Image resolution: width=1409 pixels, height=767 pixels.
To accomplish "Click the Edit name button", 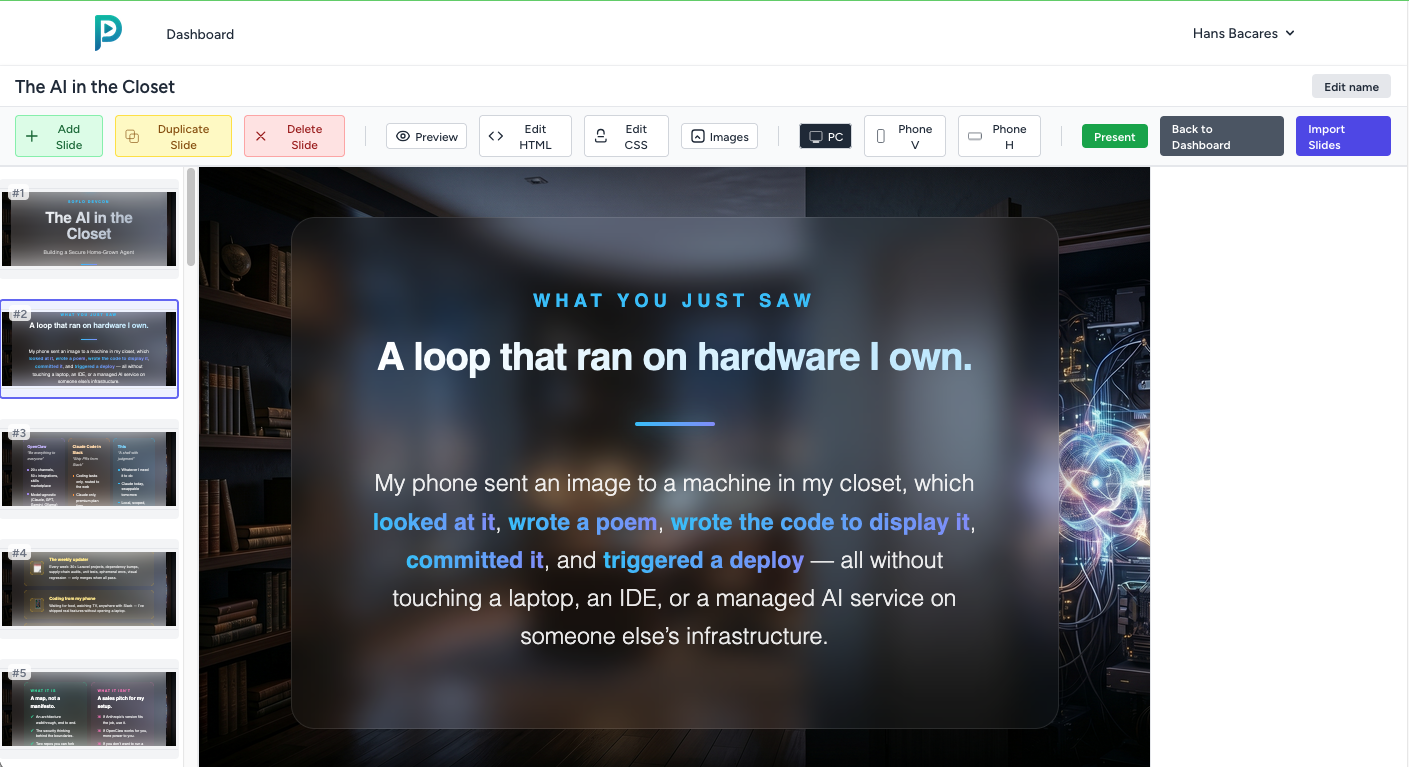I will [x=1350, y=87].
